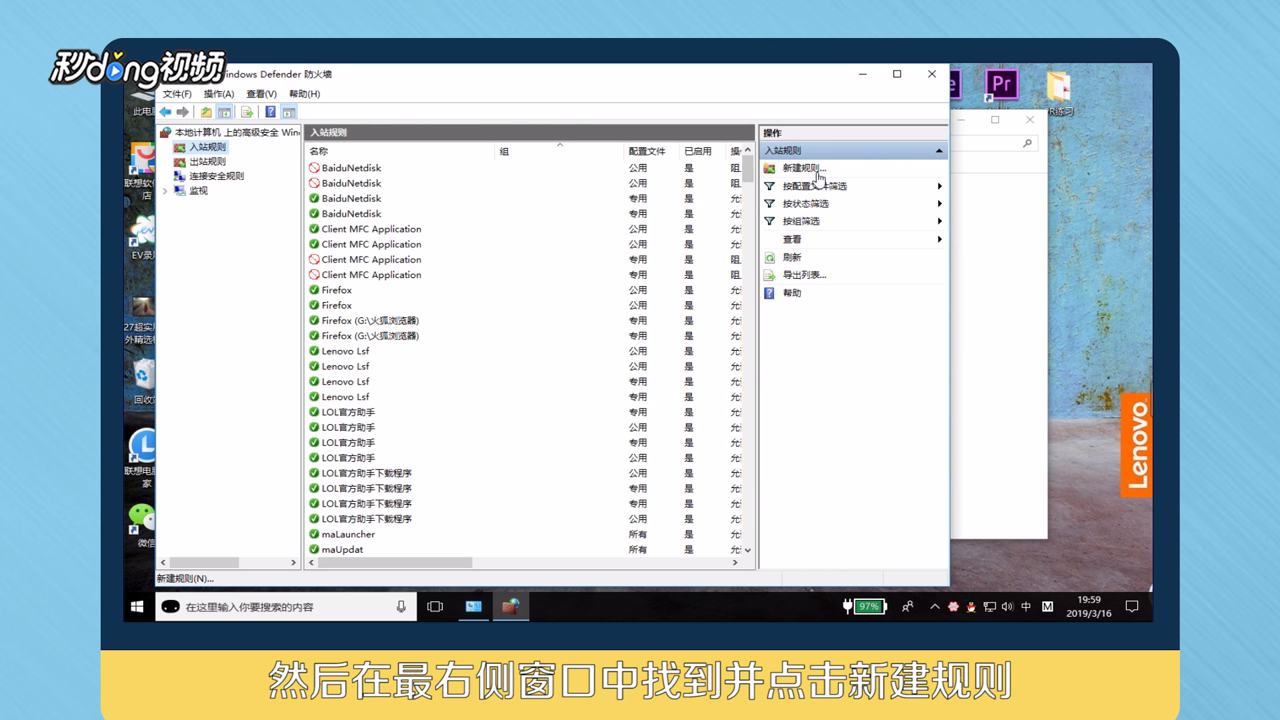Select the maLauncher rule row
The height and width of the screenshot is (720, 1280).
pyautogui.click(x=524, y=534)
